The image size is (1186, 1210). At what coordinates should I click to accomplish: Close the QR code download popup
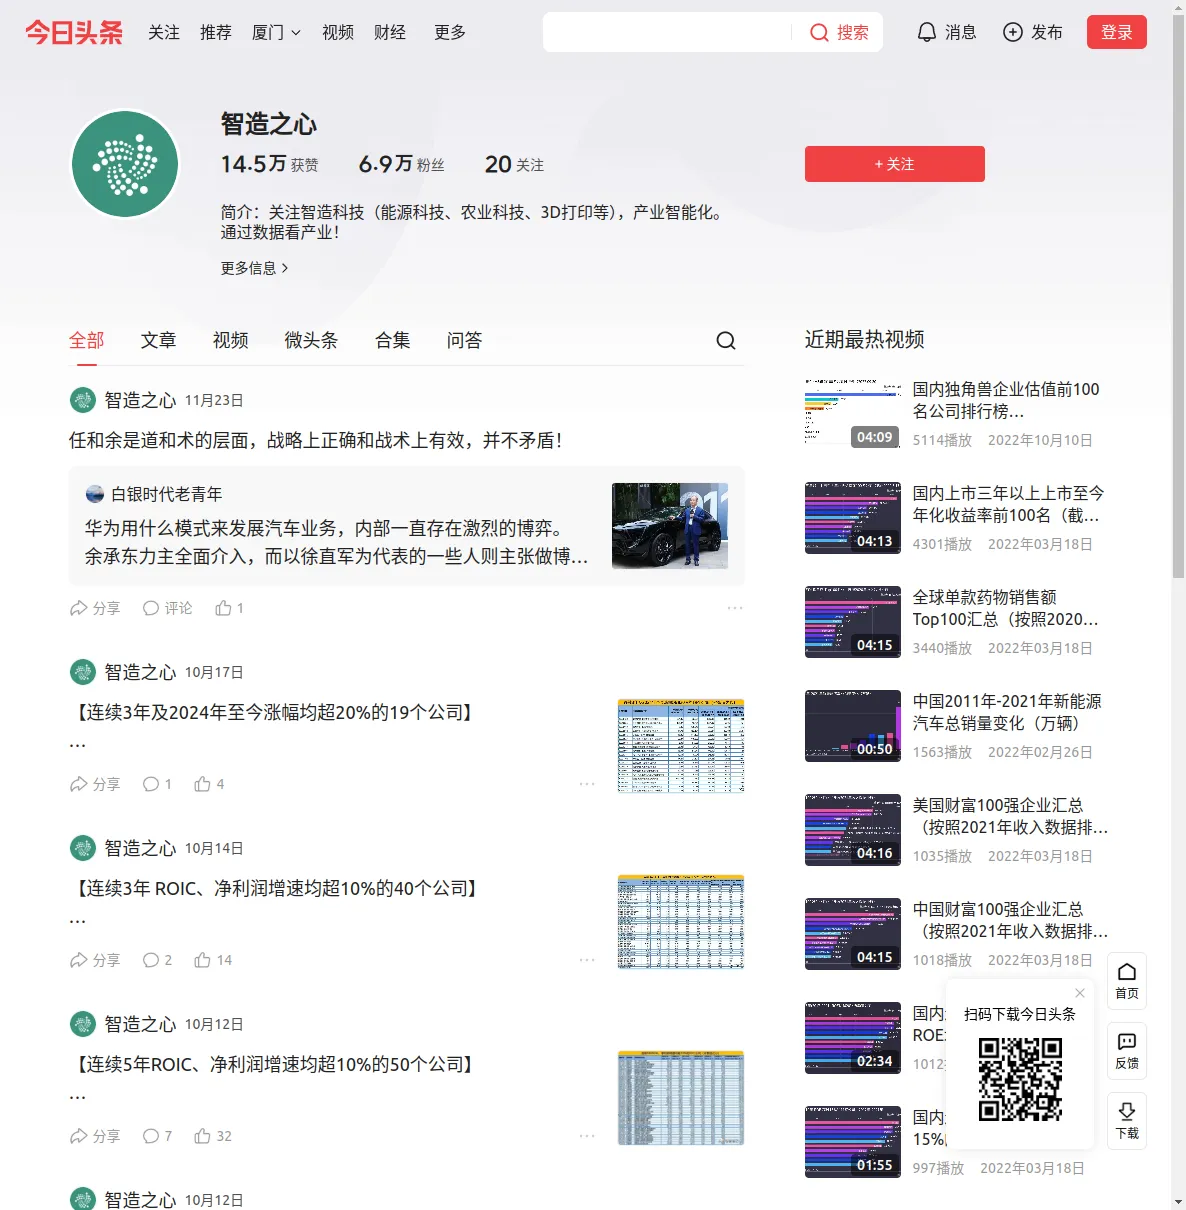point(1080,993)
